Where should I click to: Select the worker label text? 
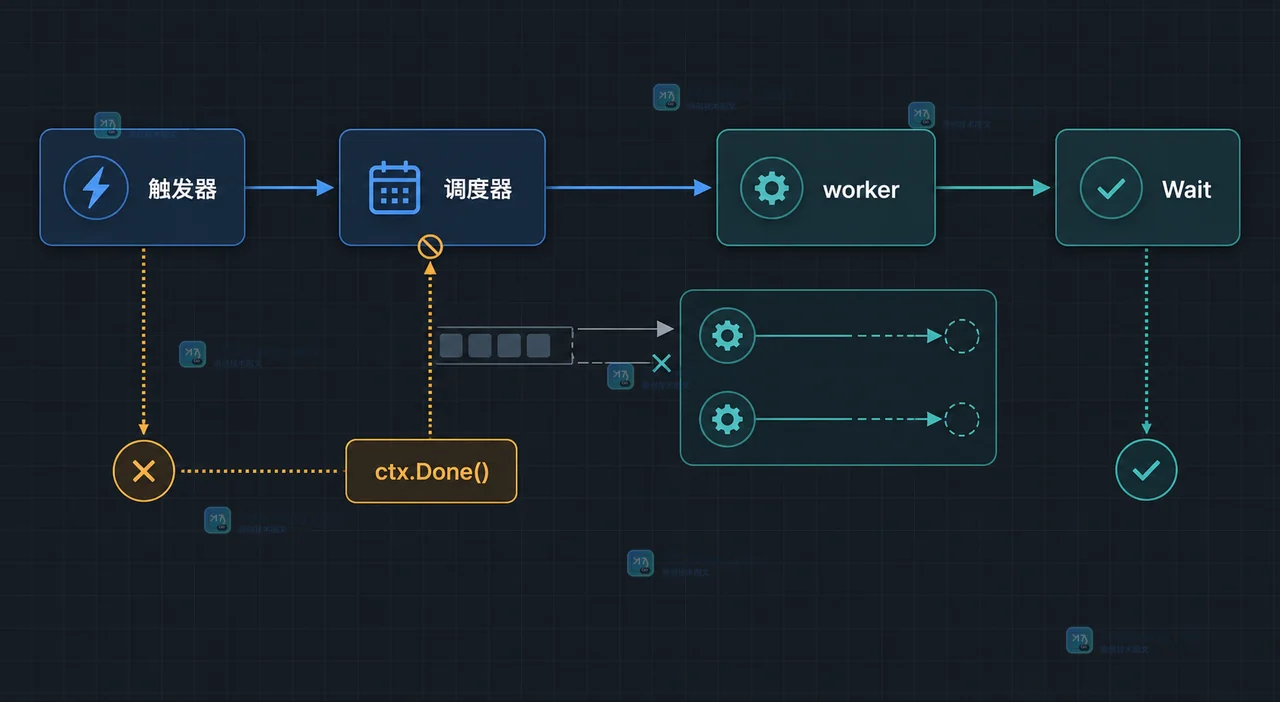pos(861,190)
